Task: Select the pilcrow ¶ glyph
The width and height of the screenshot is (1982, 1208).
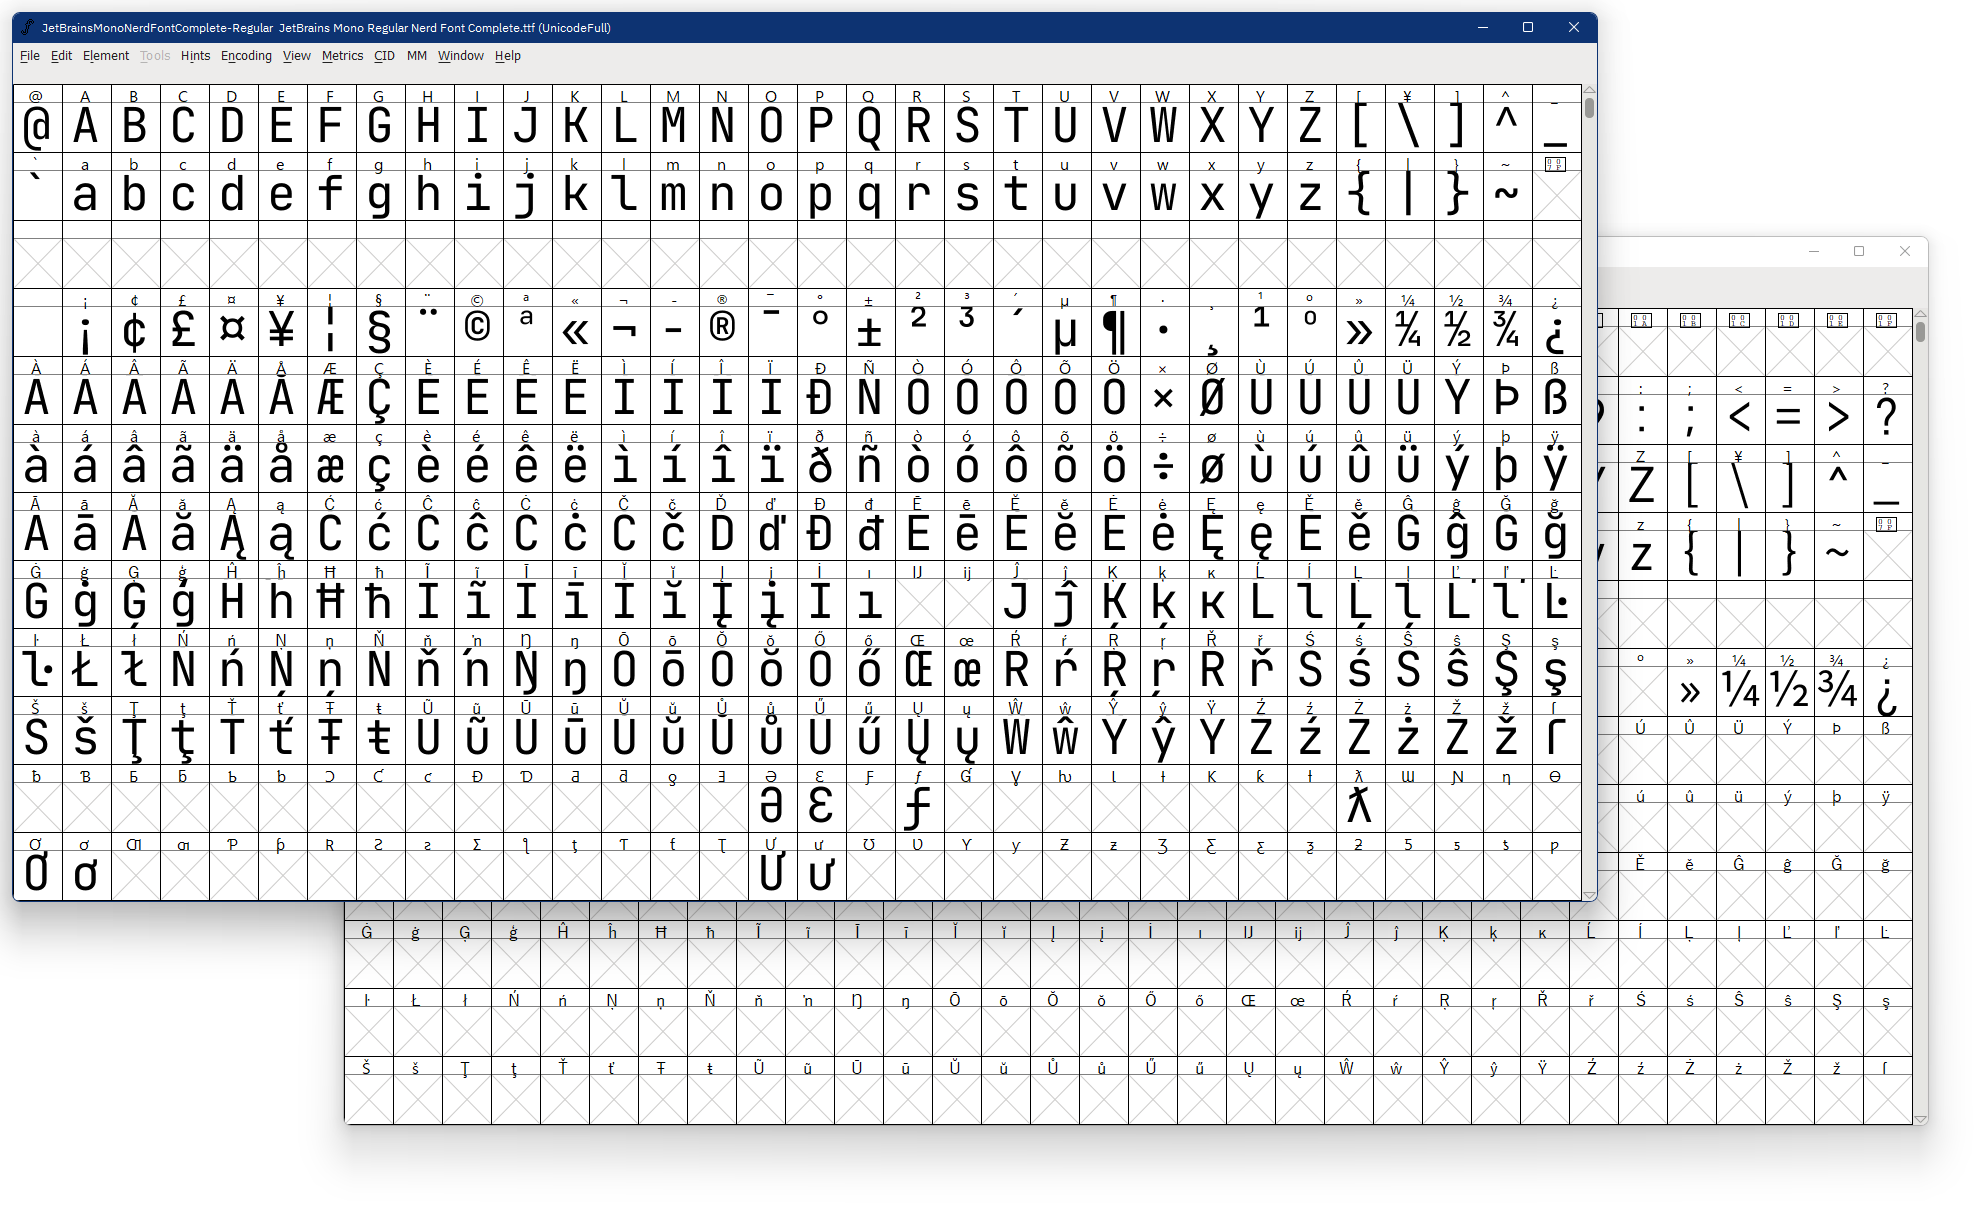Action: 1115,323
